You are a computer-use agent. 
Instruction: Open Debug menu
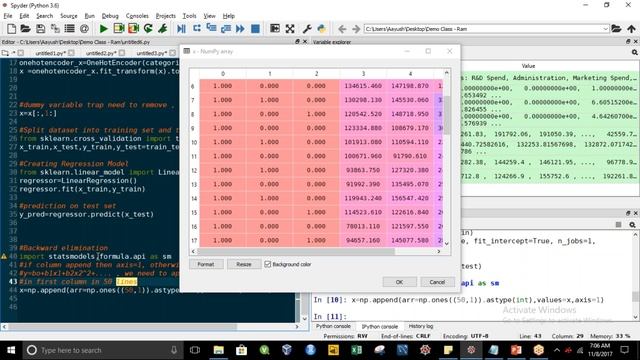click(x=110, y=16)
